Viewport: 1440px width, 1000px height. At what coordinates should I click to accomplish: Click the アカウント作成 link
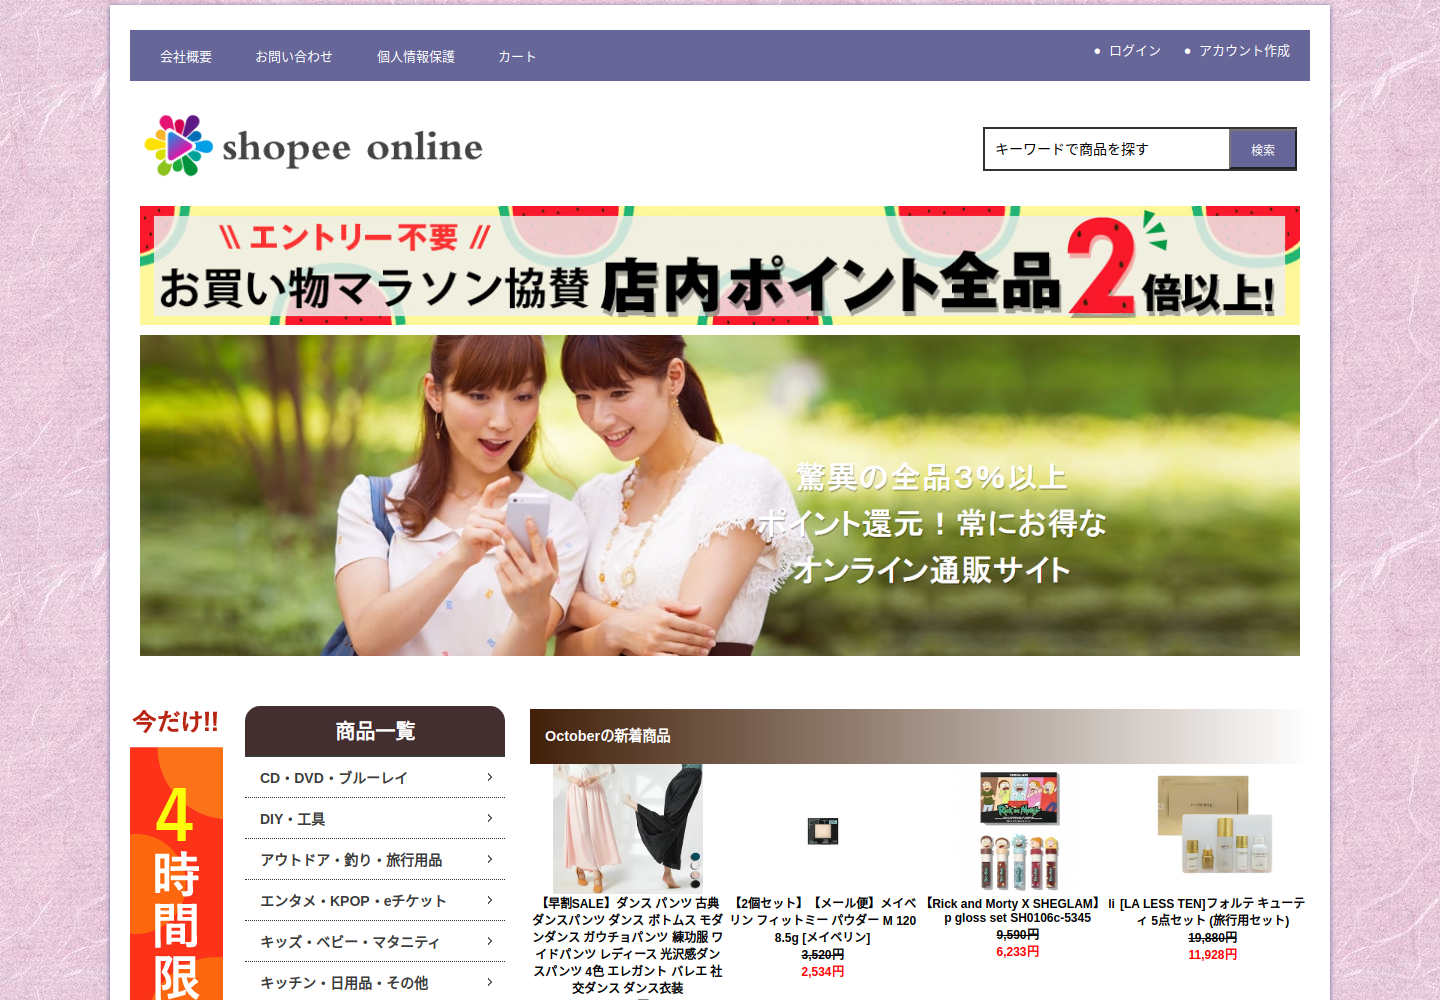[x=1245, y=50]
